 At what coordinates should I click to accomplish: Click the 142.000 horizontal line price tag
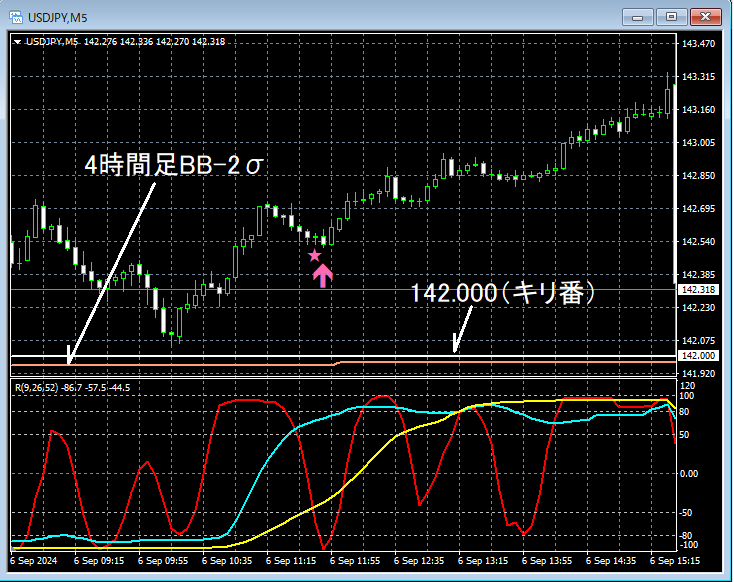[698, 356]
